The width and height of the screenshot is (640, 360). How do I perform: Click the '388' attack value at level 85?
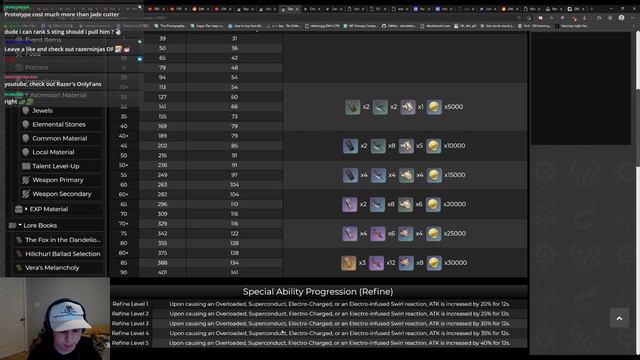tap(162, 263)
